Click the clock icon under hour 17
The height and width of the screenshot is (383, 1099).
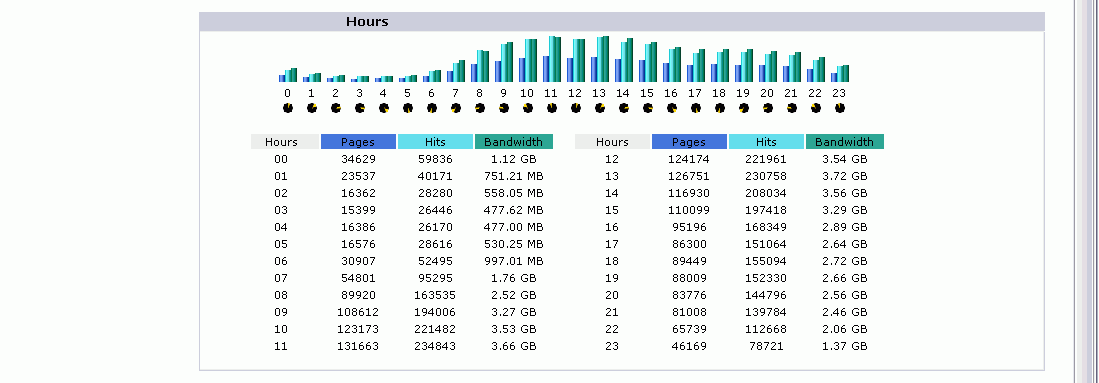click(695, 108)
